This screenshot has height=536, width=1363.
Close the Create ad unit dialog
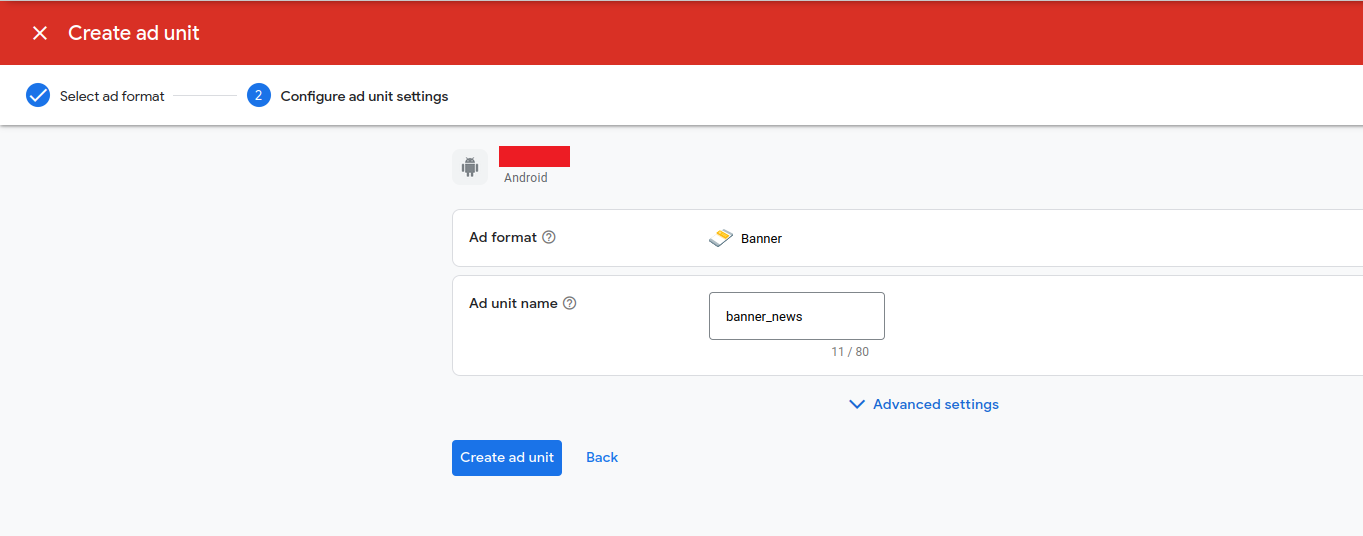[x=40, y=33]
